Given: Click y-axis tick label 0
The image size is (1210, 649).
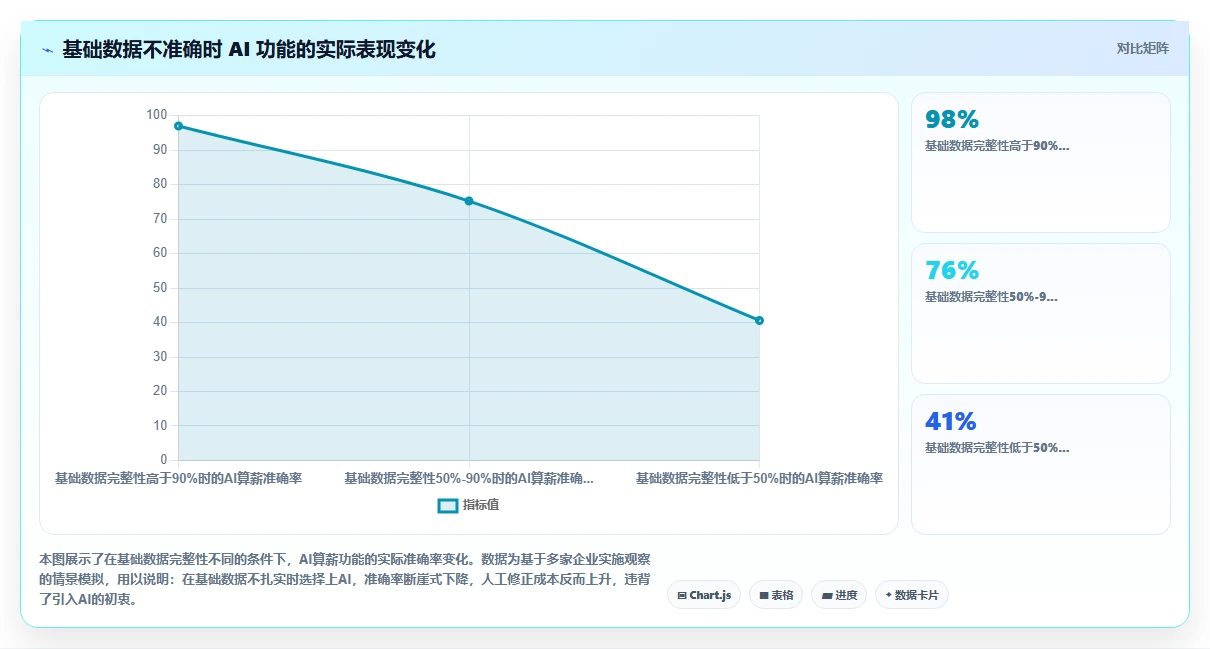Looking at the screenshot, I should (x=164, y=460).
